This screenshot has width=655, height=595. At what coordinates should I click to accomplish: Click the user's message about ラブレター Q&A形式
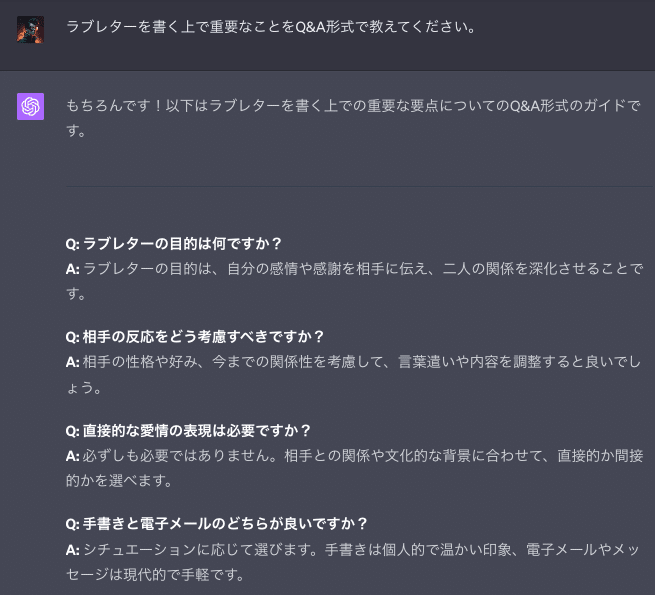[270, 26]
